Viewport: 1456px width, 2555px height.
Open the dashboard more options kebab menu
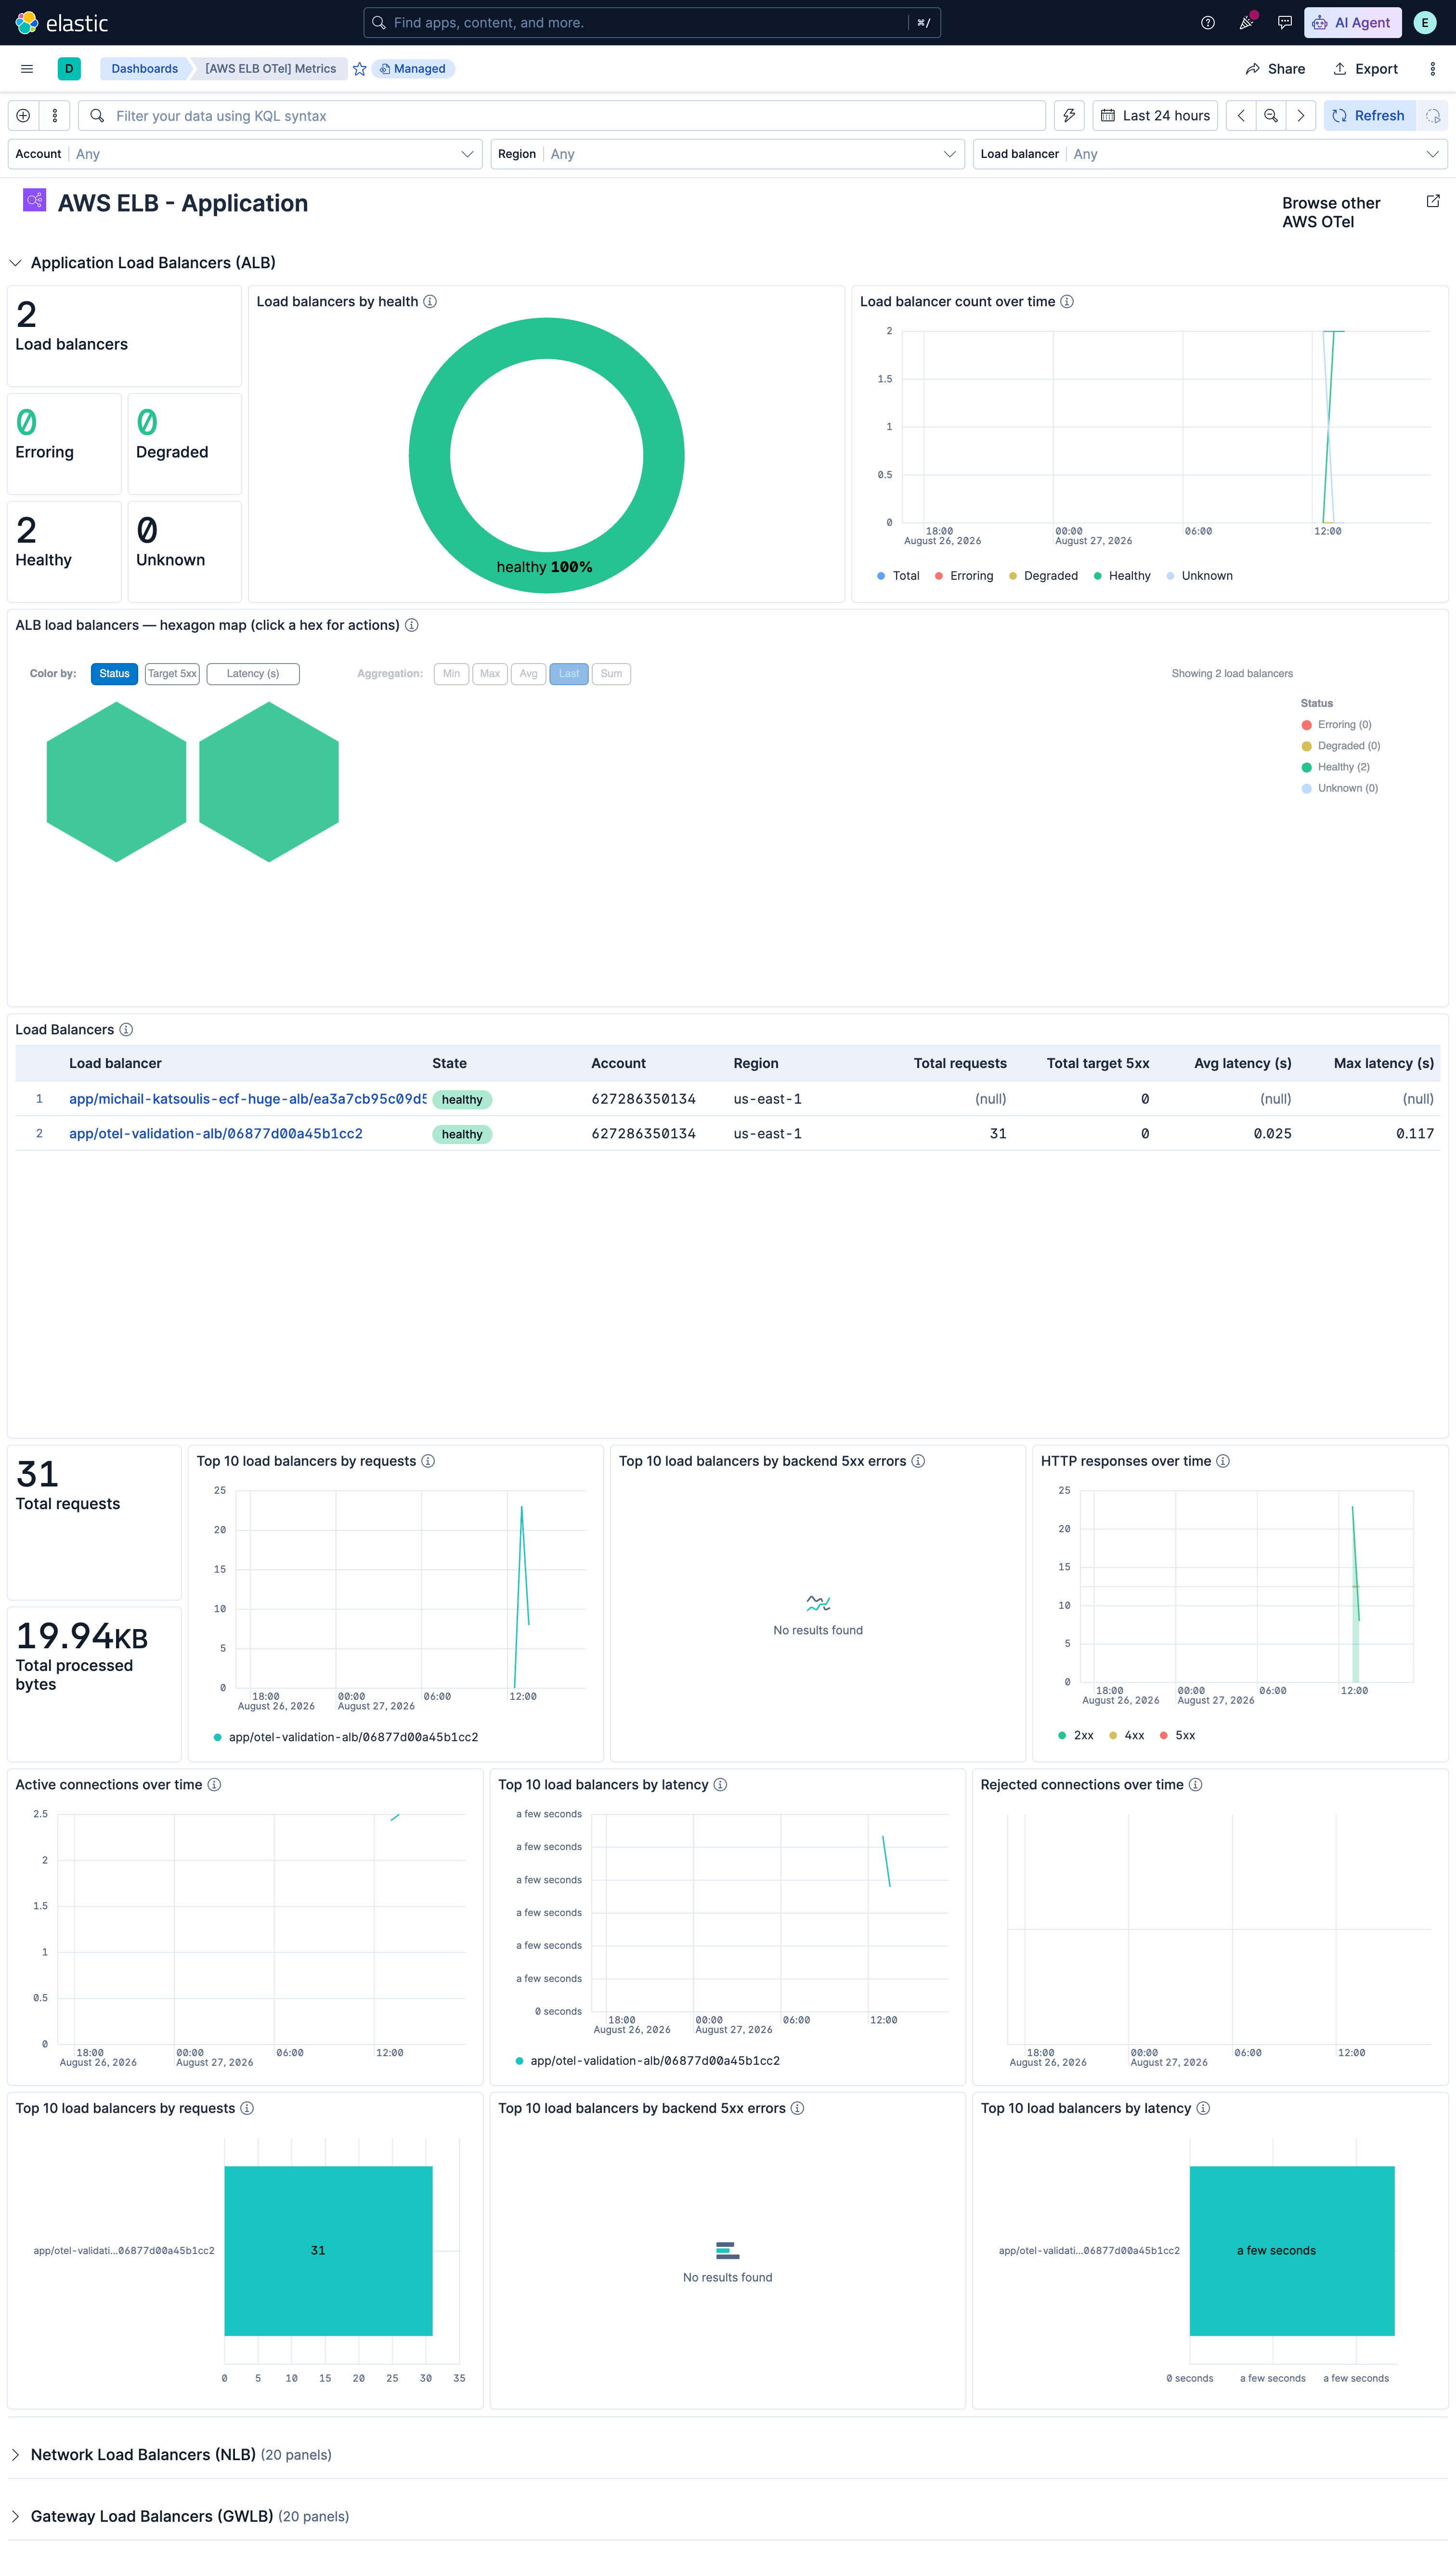click(1433, 69)
